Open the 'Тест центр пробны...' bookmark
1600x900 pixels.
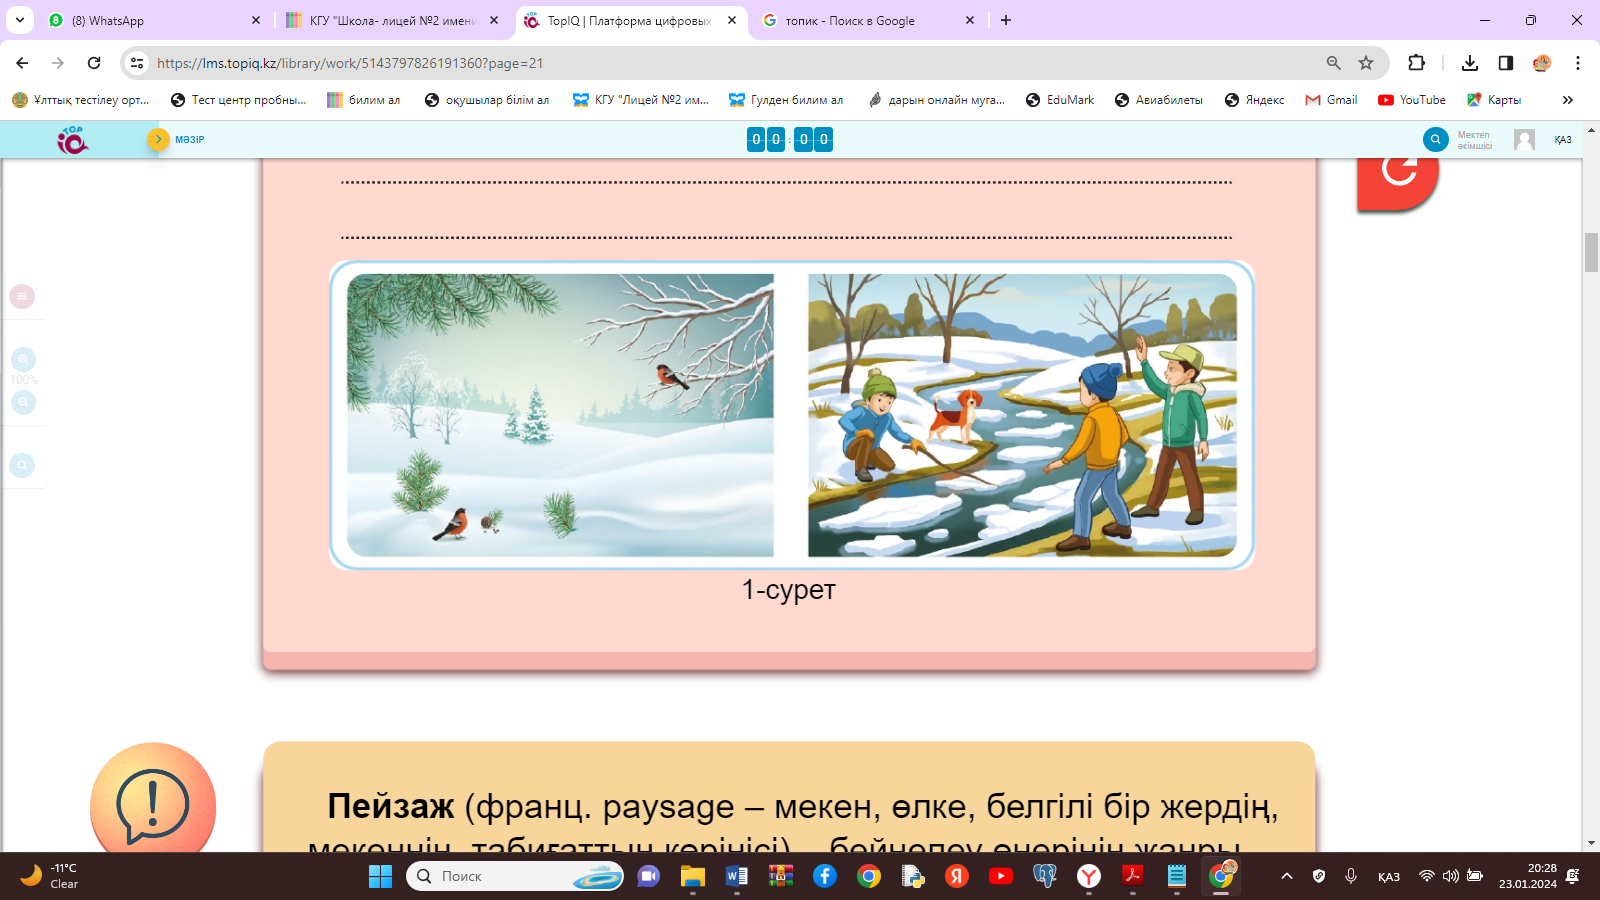coord(238,100)
